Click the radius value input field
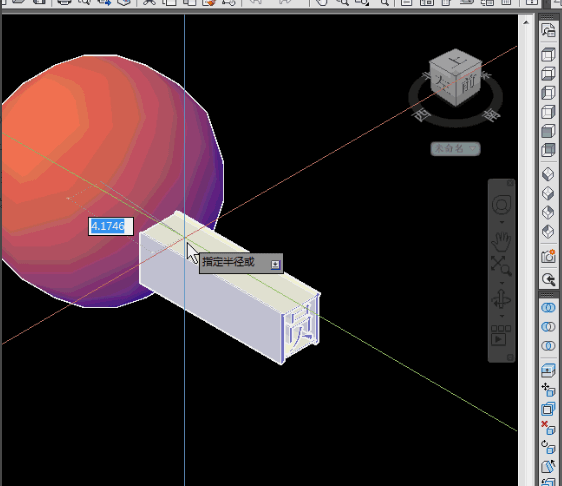 point(111,227)
